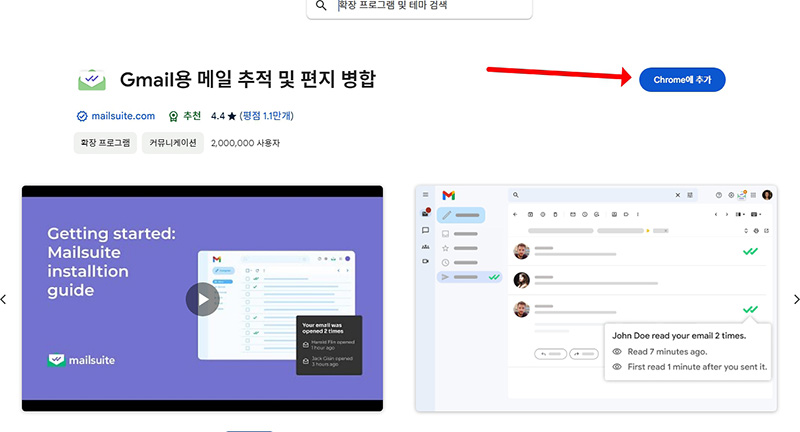Click the 커뮤니케이션 category chip
Screen dimensions: 800x432
pyautogui.click(x=172, y=143)
